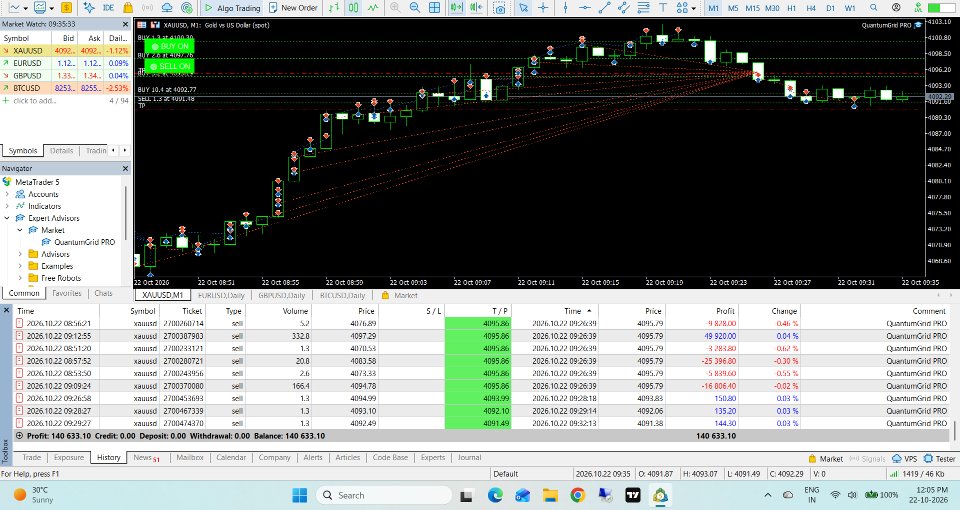The image size is (960, 510).
Task: Switch chart to candlesticks style
Action: click(353, 7)
